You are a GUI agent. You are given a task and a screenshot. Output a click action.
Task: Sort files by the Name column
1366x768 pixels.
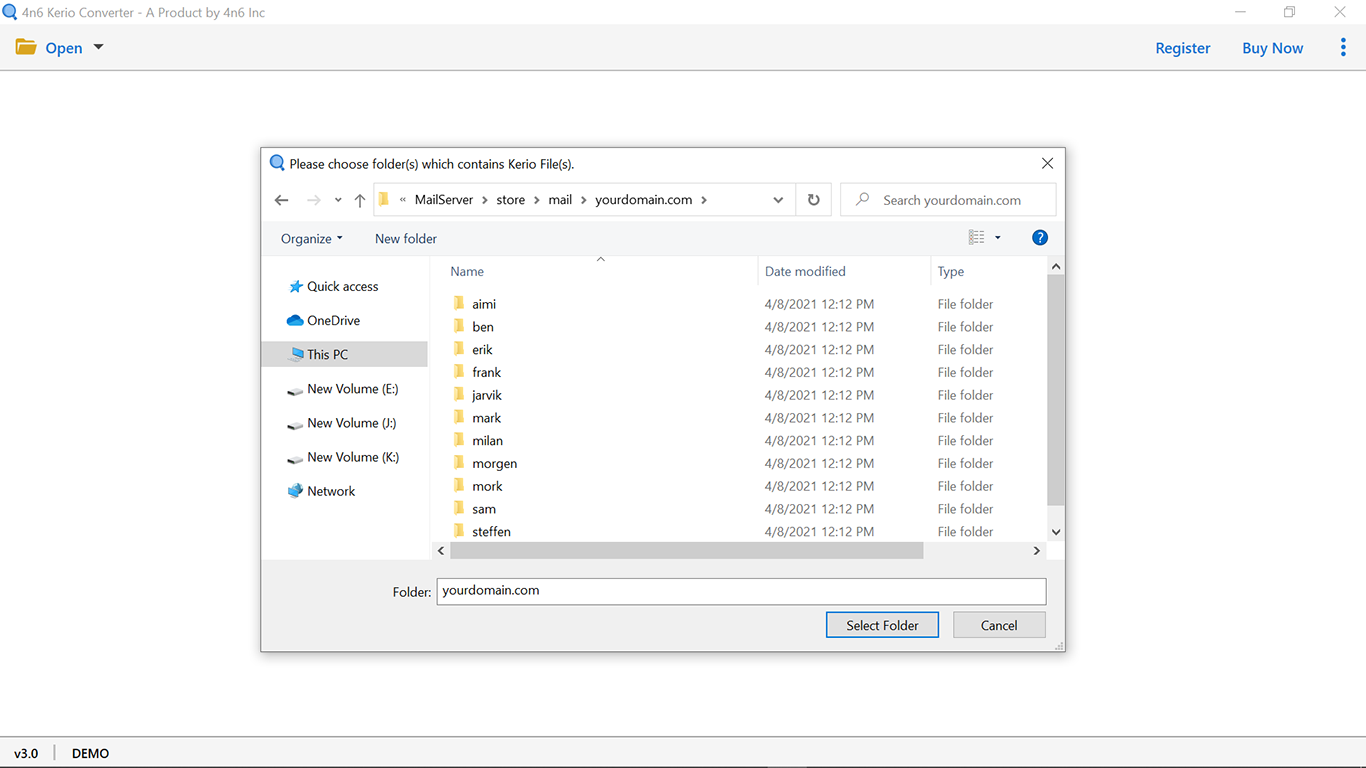[x=467, y=271]
